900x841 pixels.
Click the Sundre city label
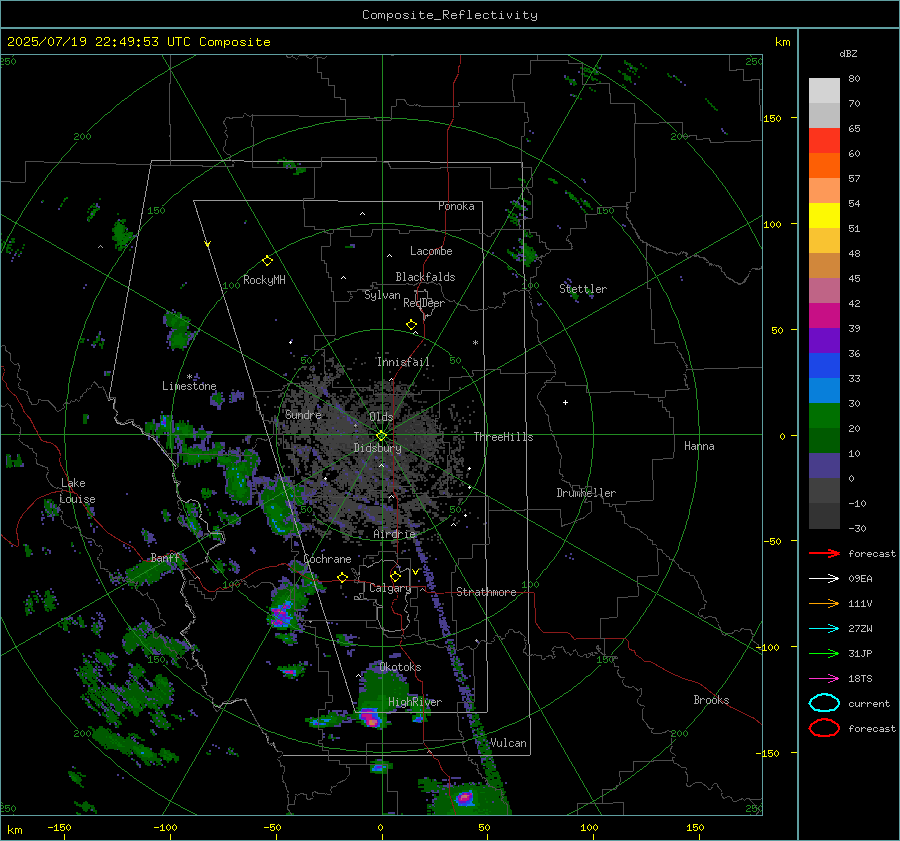(303, 414)
